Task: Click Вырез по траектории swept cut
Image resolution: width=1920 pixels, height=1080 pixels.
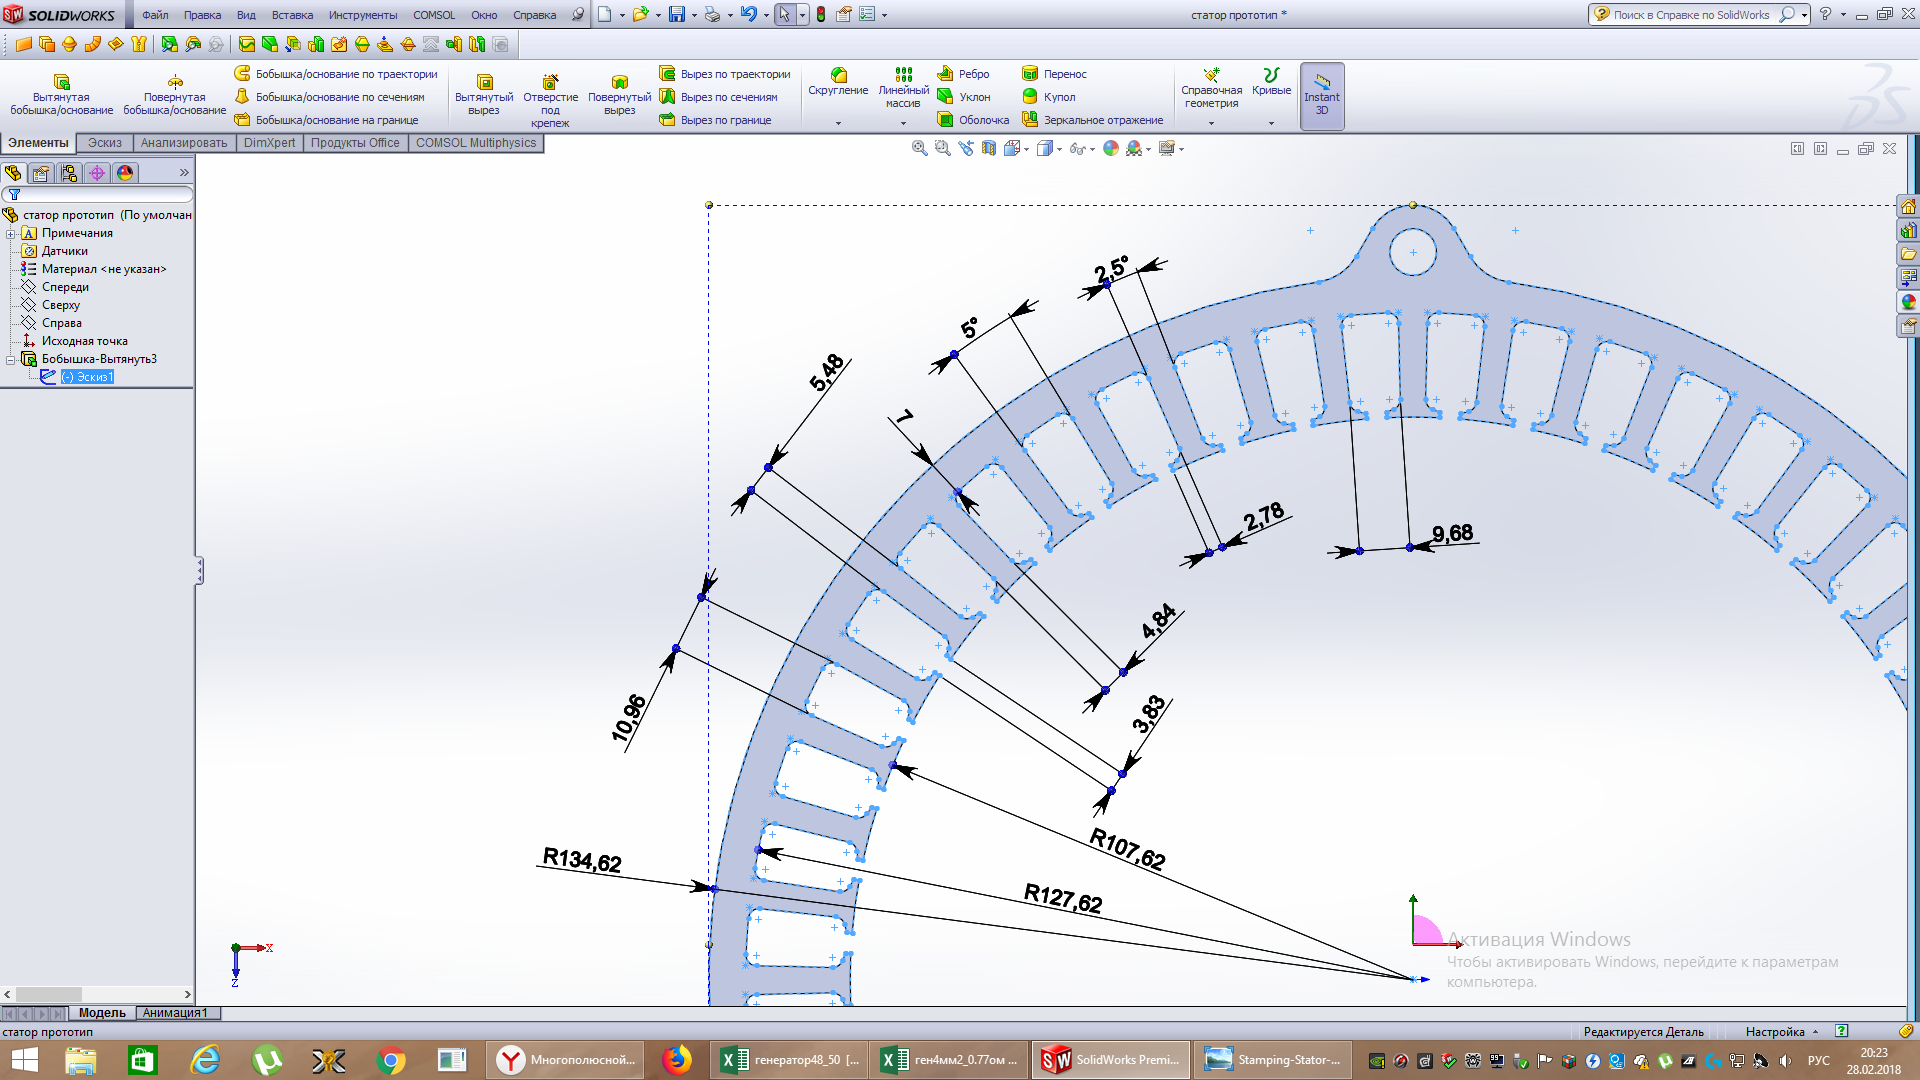Action: pos(725,74)
